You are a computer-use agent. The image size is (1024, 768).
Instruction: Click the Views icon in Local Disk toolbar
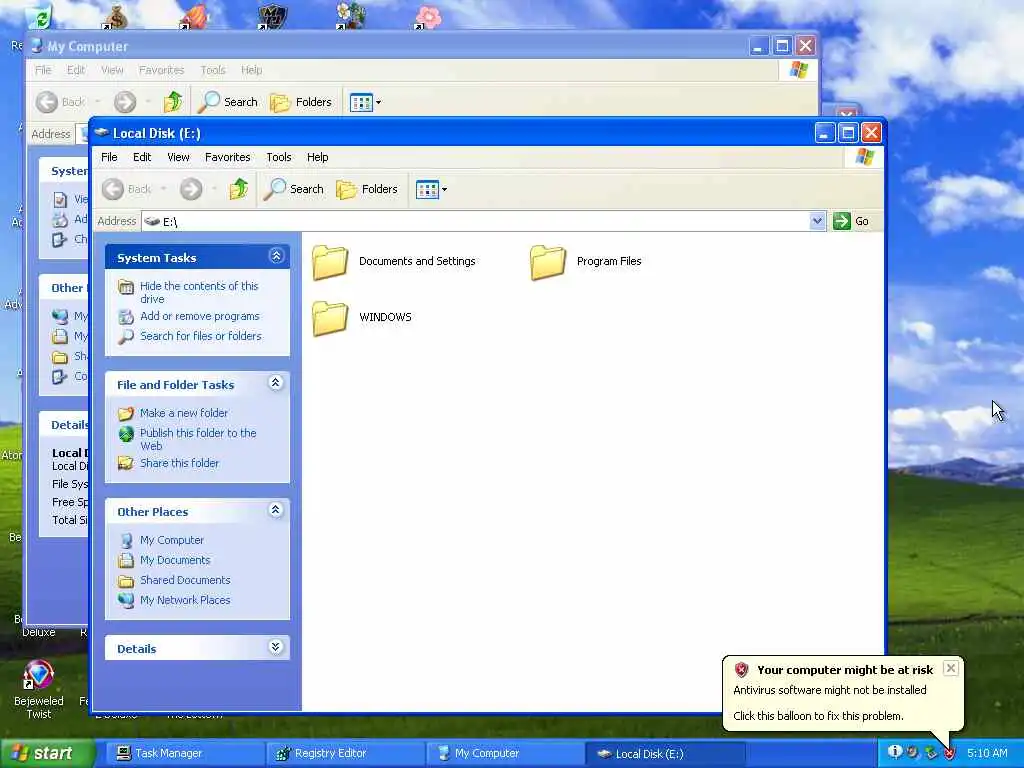point(427,190)
